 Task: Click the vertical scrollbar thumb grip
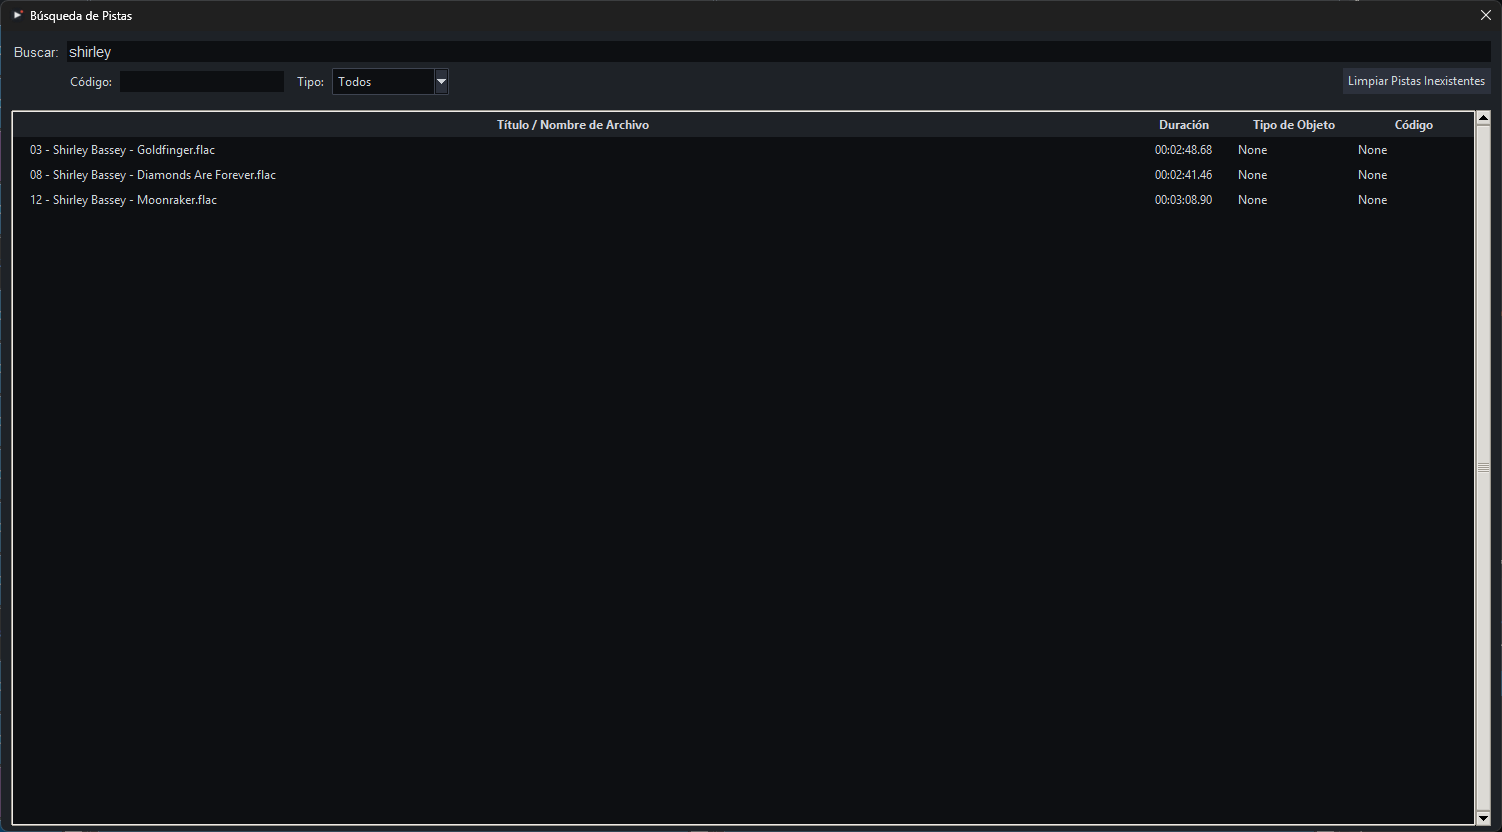tap(1483, 468)
